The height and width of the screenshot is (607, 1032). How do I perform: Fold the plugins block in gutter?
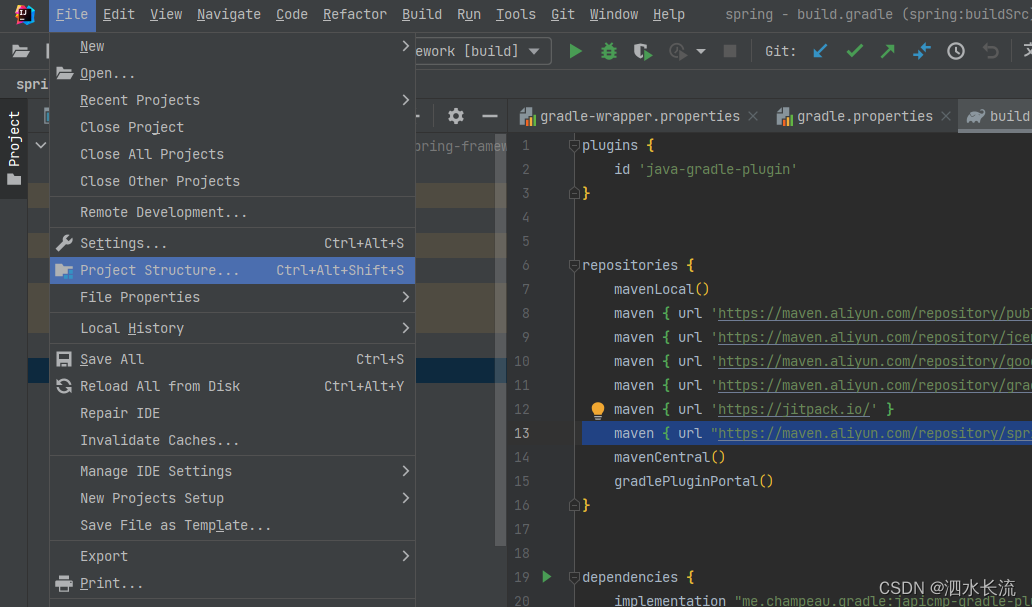click(x=573, y=145)
